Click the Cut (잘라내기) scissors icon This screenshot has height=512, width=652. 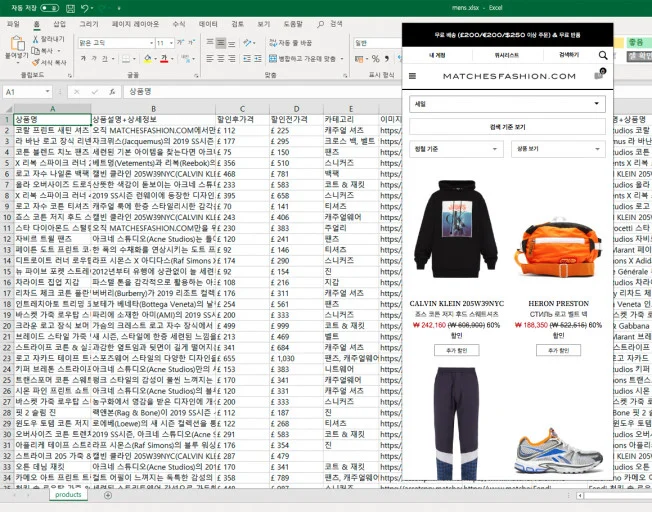click(x=36, y=39)
